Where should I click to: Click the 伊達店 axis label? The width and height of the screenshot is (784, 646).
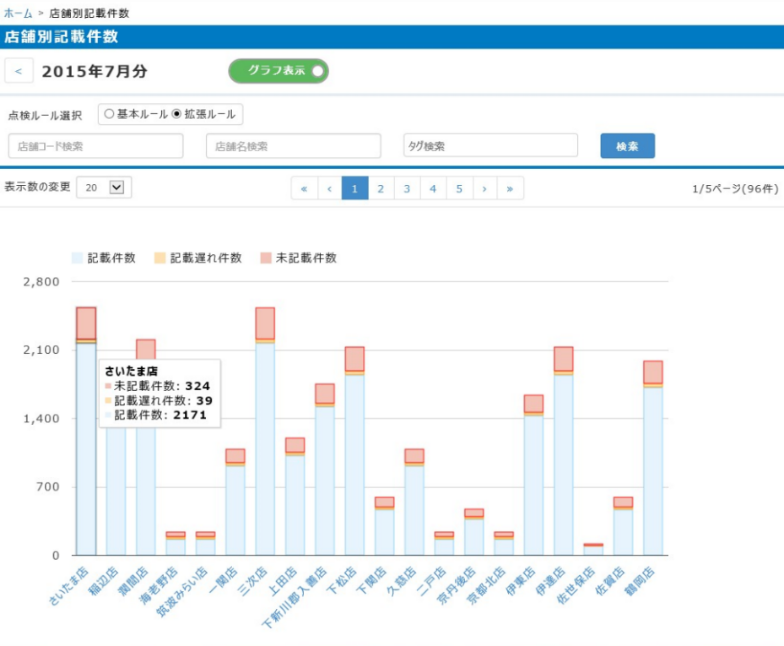[551, 580]
